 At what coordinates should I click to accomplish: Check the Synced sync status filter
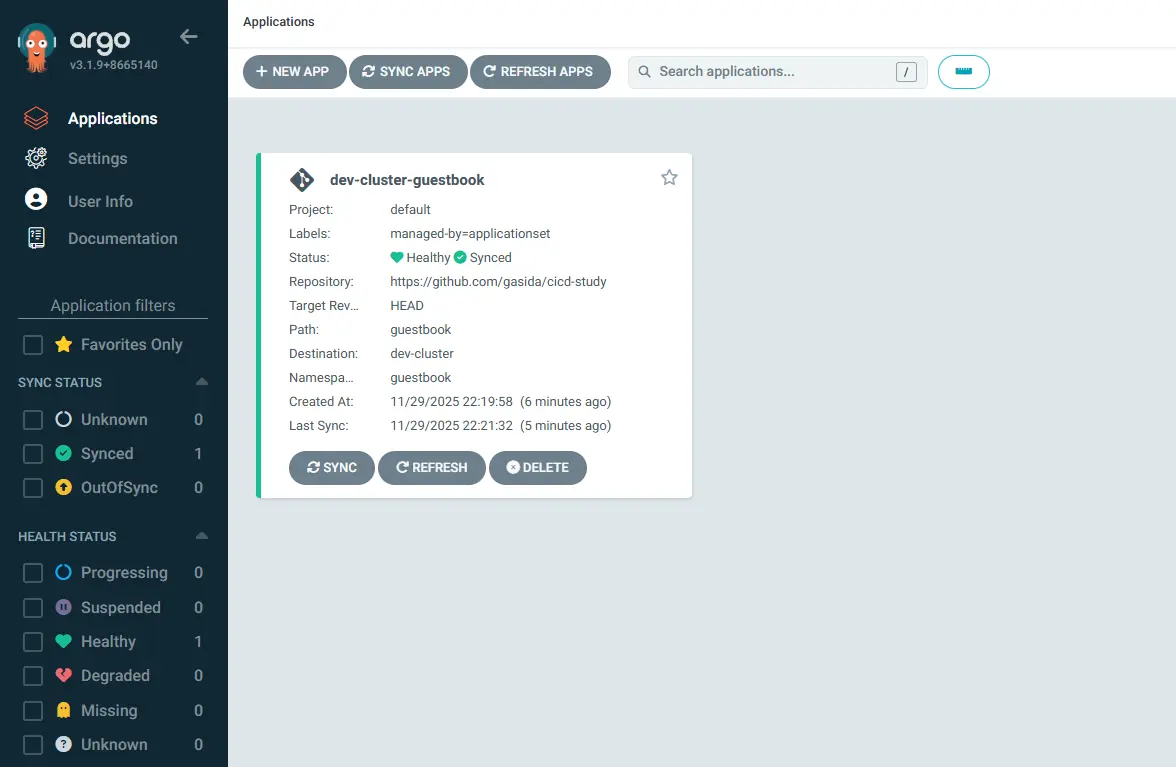[x=32, y=453]
